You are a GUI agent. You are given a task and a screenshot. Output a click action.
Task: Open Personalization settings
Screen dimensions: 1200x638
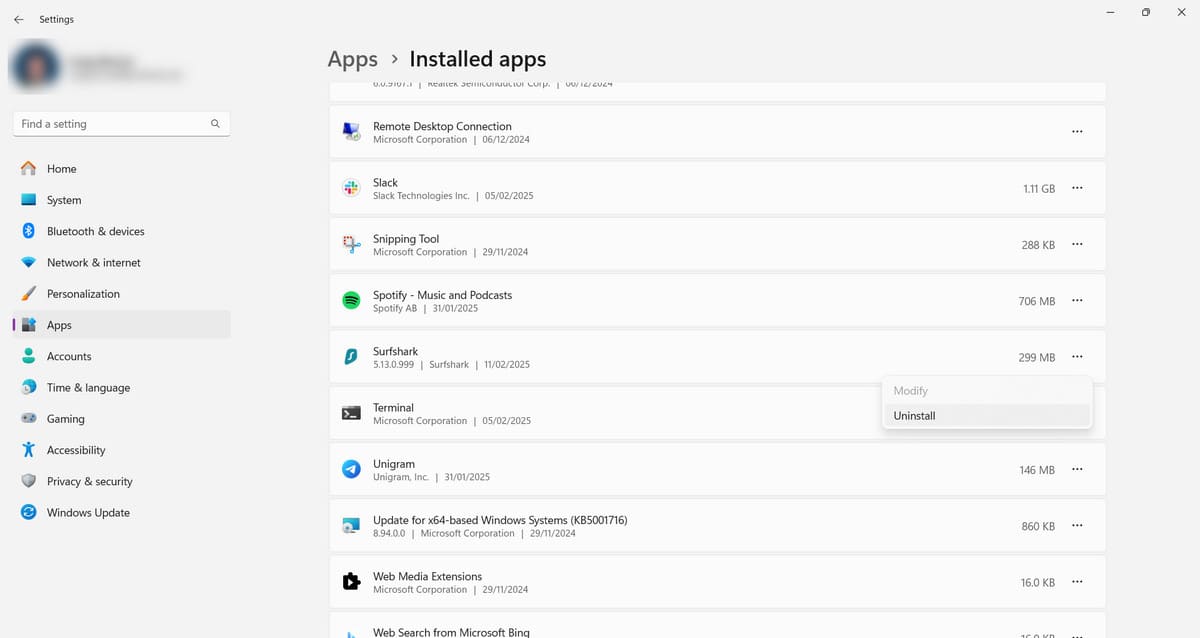point(121,294)
